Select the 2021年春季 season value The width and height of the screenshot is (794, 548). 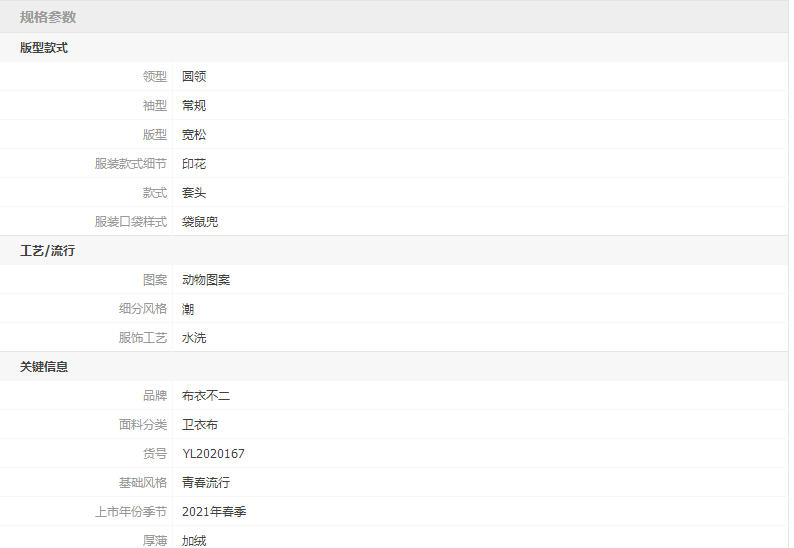coord(214,511)
